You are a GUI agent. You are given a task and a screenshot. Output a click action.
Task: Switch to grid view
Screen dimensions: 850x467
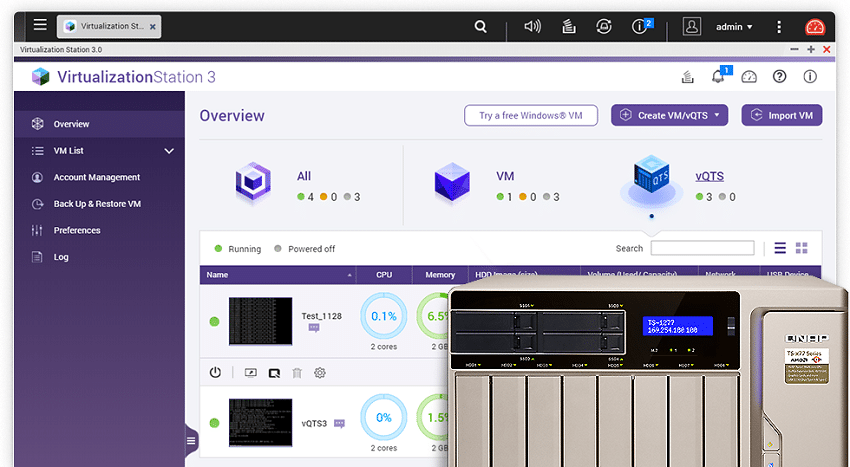pos(802,248)
